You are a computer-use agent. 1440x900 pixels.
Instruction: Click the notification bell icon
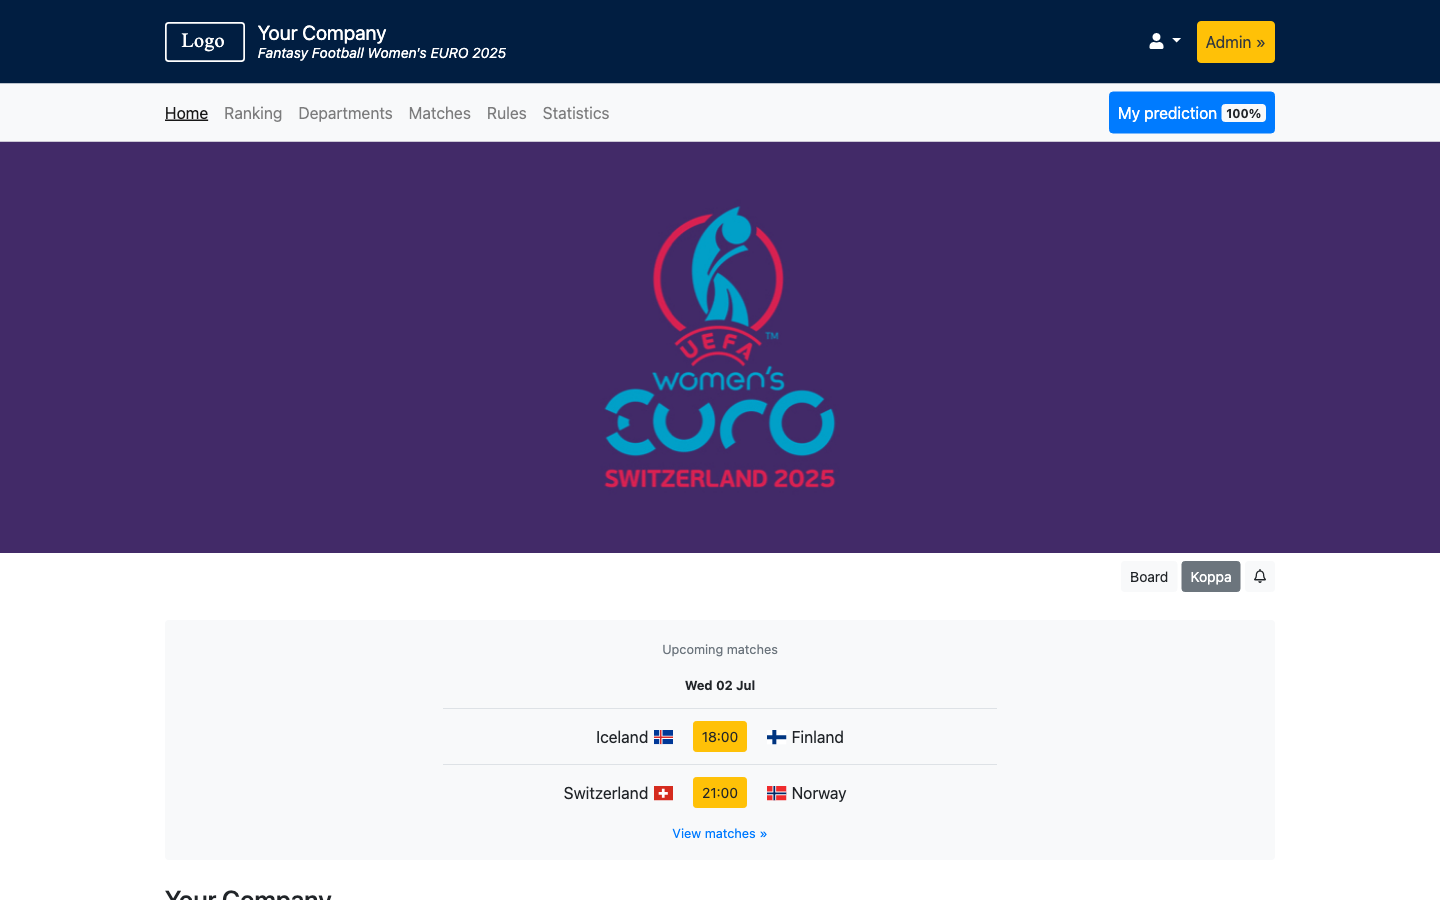pyautogui.click(x=1260, y=577)
